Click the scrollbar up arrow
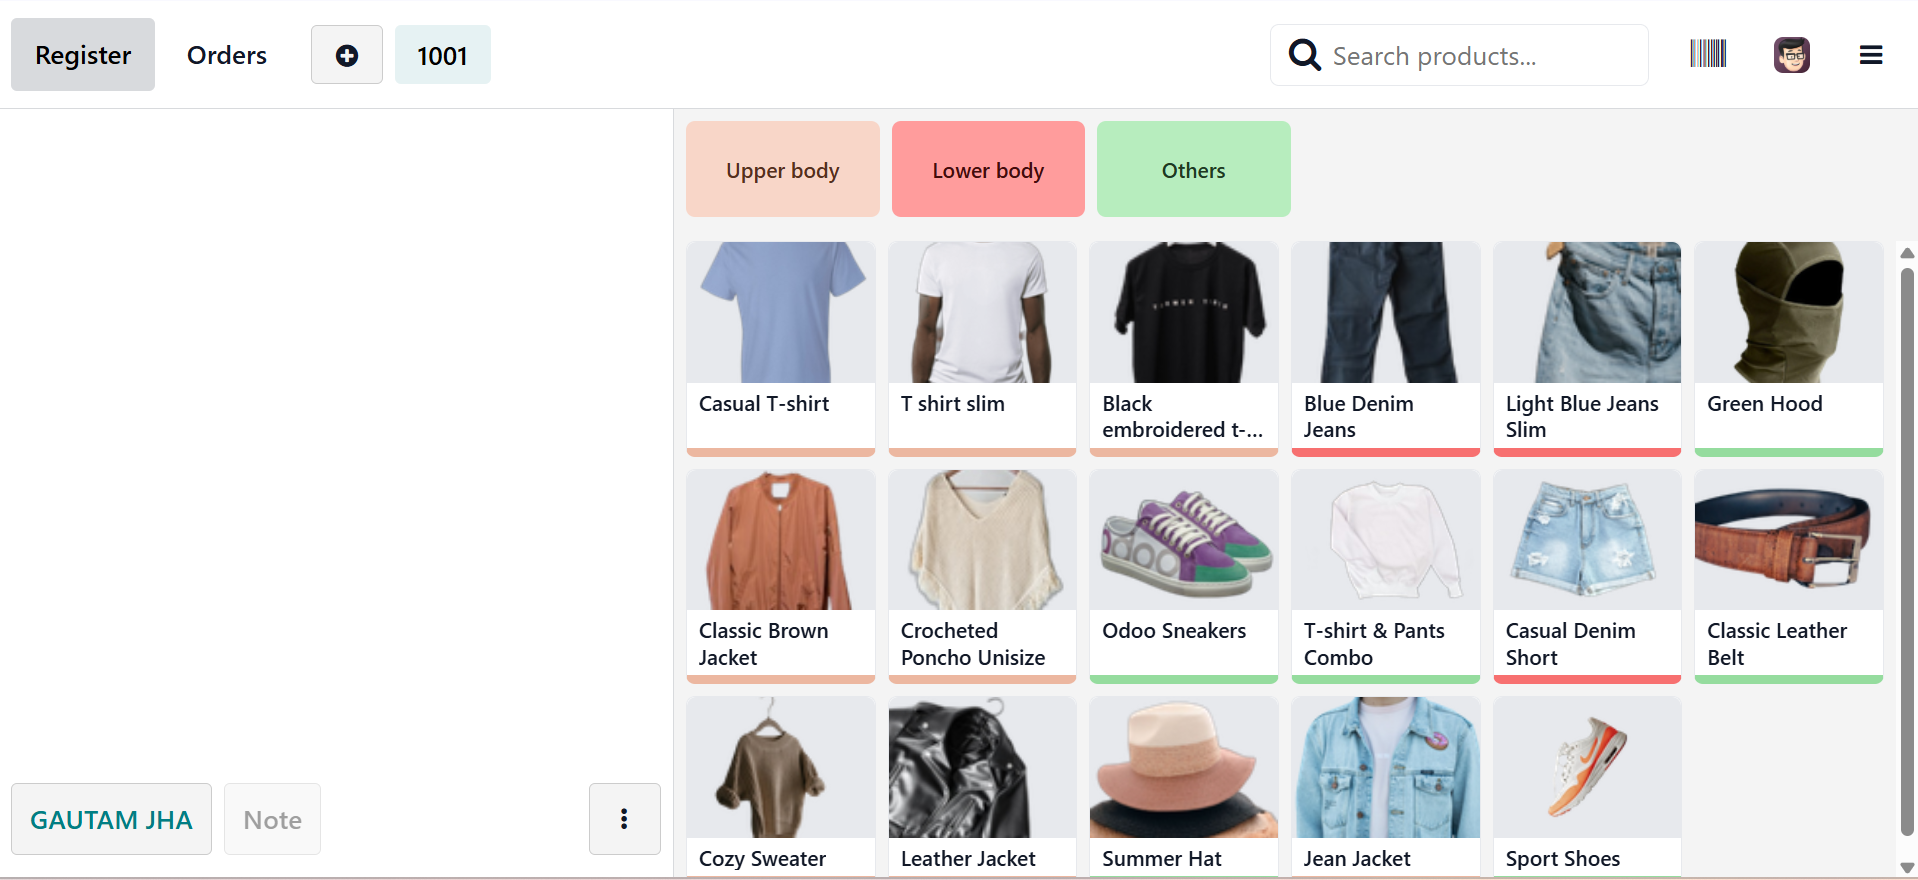The image size is (1918, 880). 1907,253
